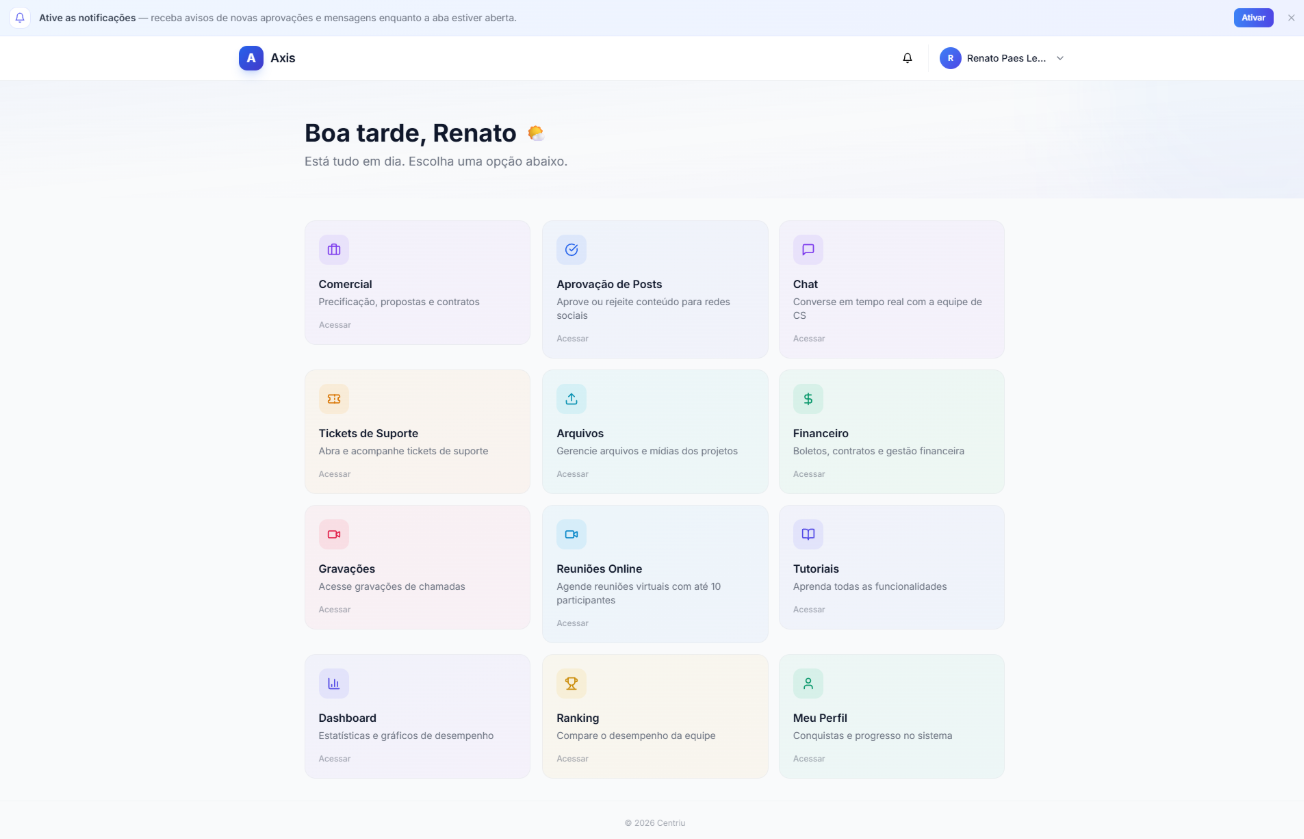The height and width of the screenshot is (839, 1304).
Task: Click Acessar under Financeiro
Action: click(x=809, y=474)
